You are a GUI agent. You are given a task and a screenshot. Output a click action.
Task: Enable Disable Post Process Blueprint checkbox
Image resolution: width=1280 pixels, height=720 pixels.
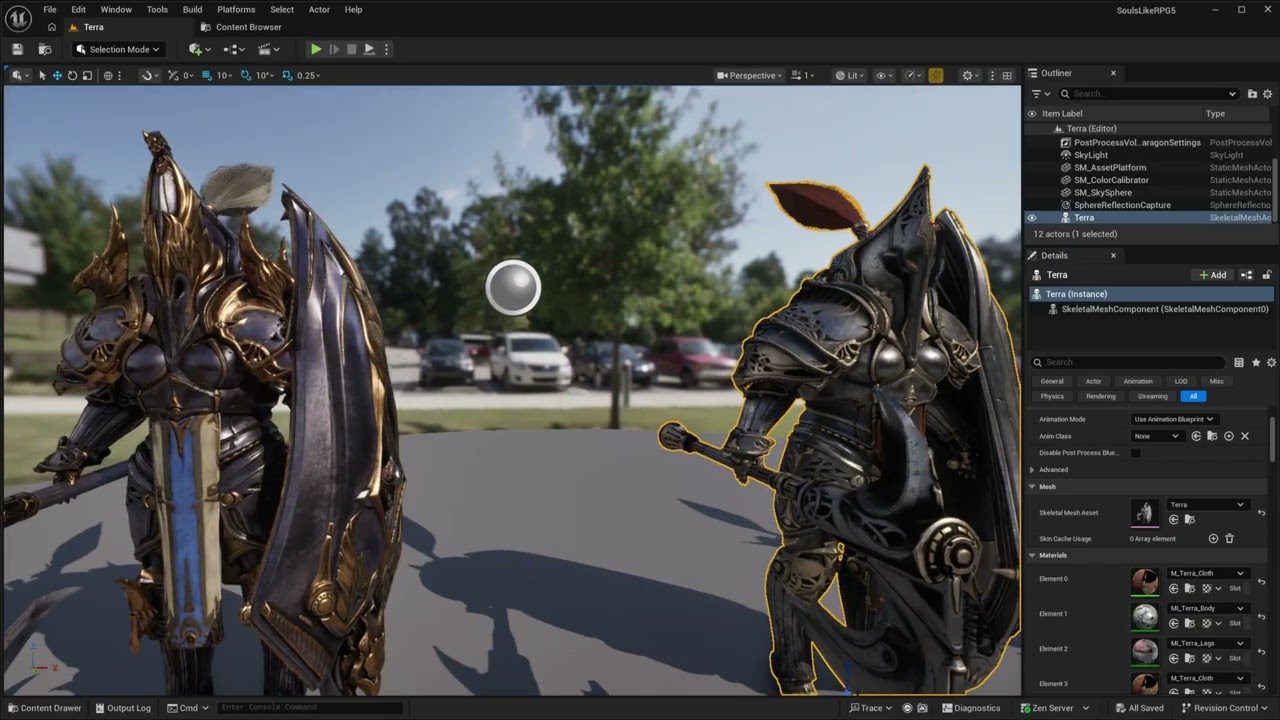1135,453
